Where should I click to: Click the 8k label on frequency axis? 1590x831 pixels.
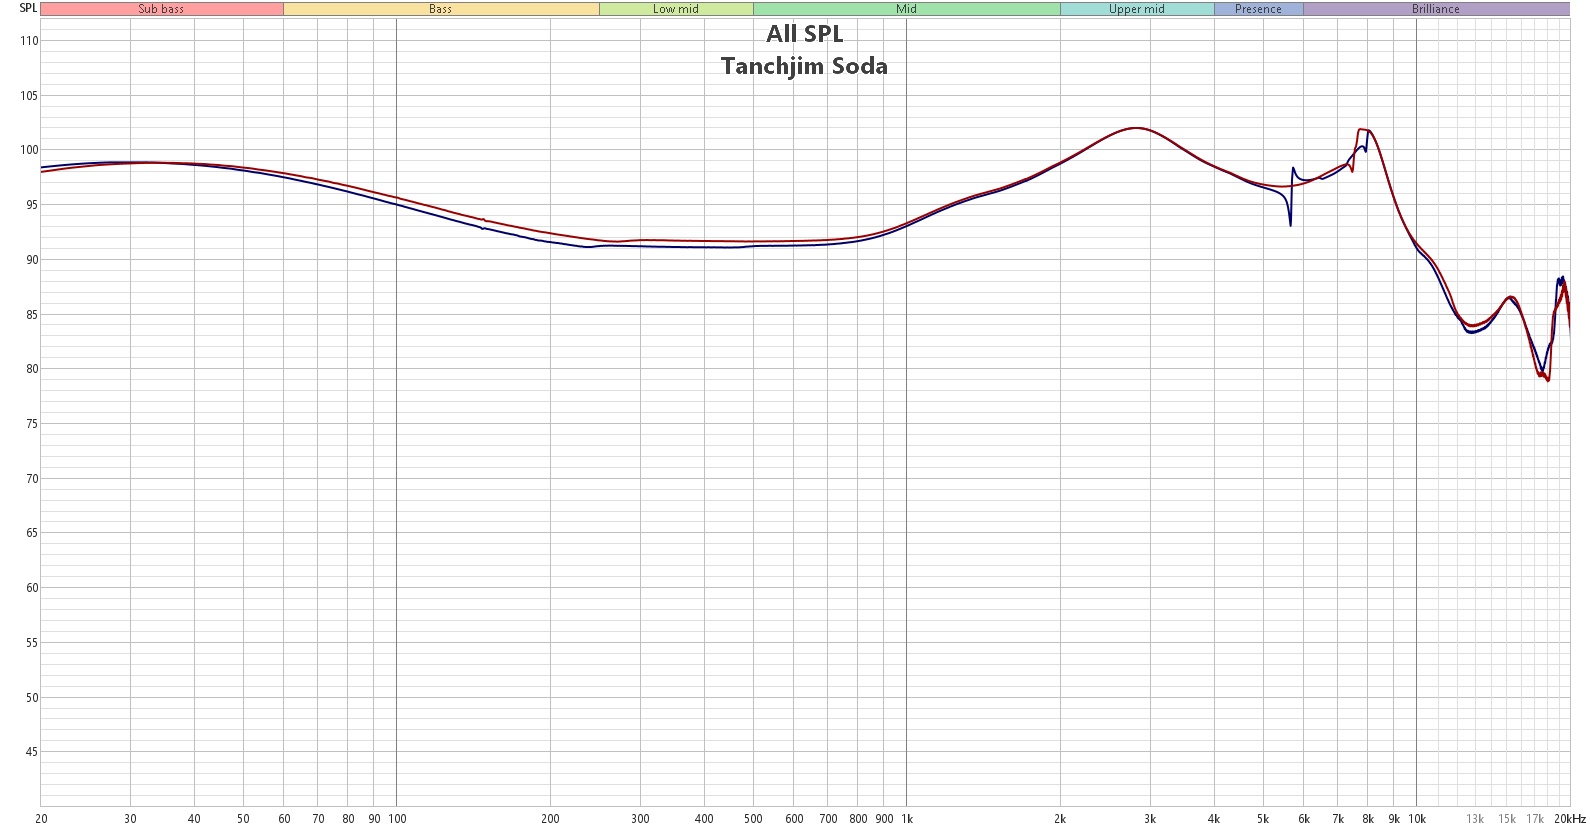(1368, 819)
